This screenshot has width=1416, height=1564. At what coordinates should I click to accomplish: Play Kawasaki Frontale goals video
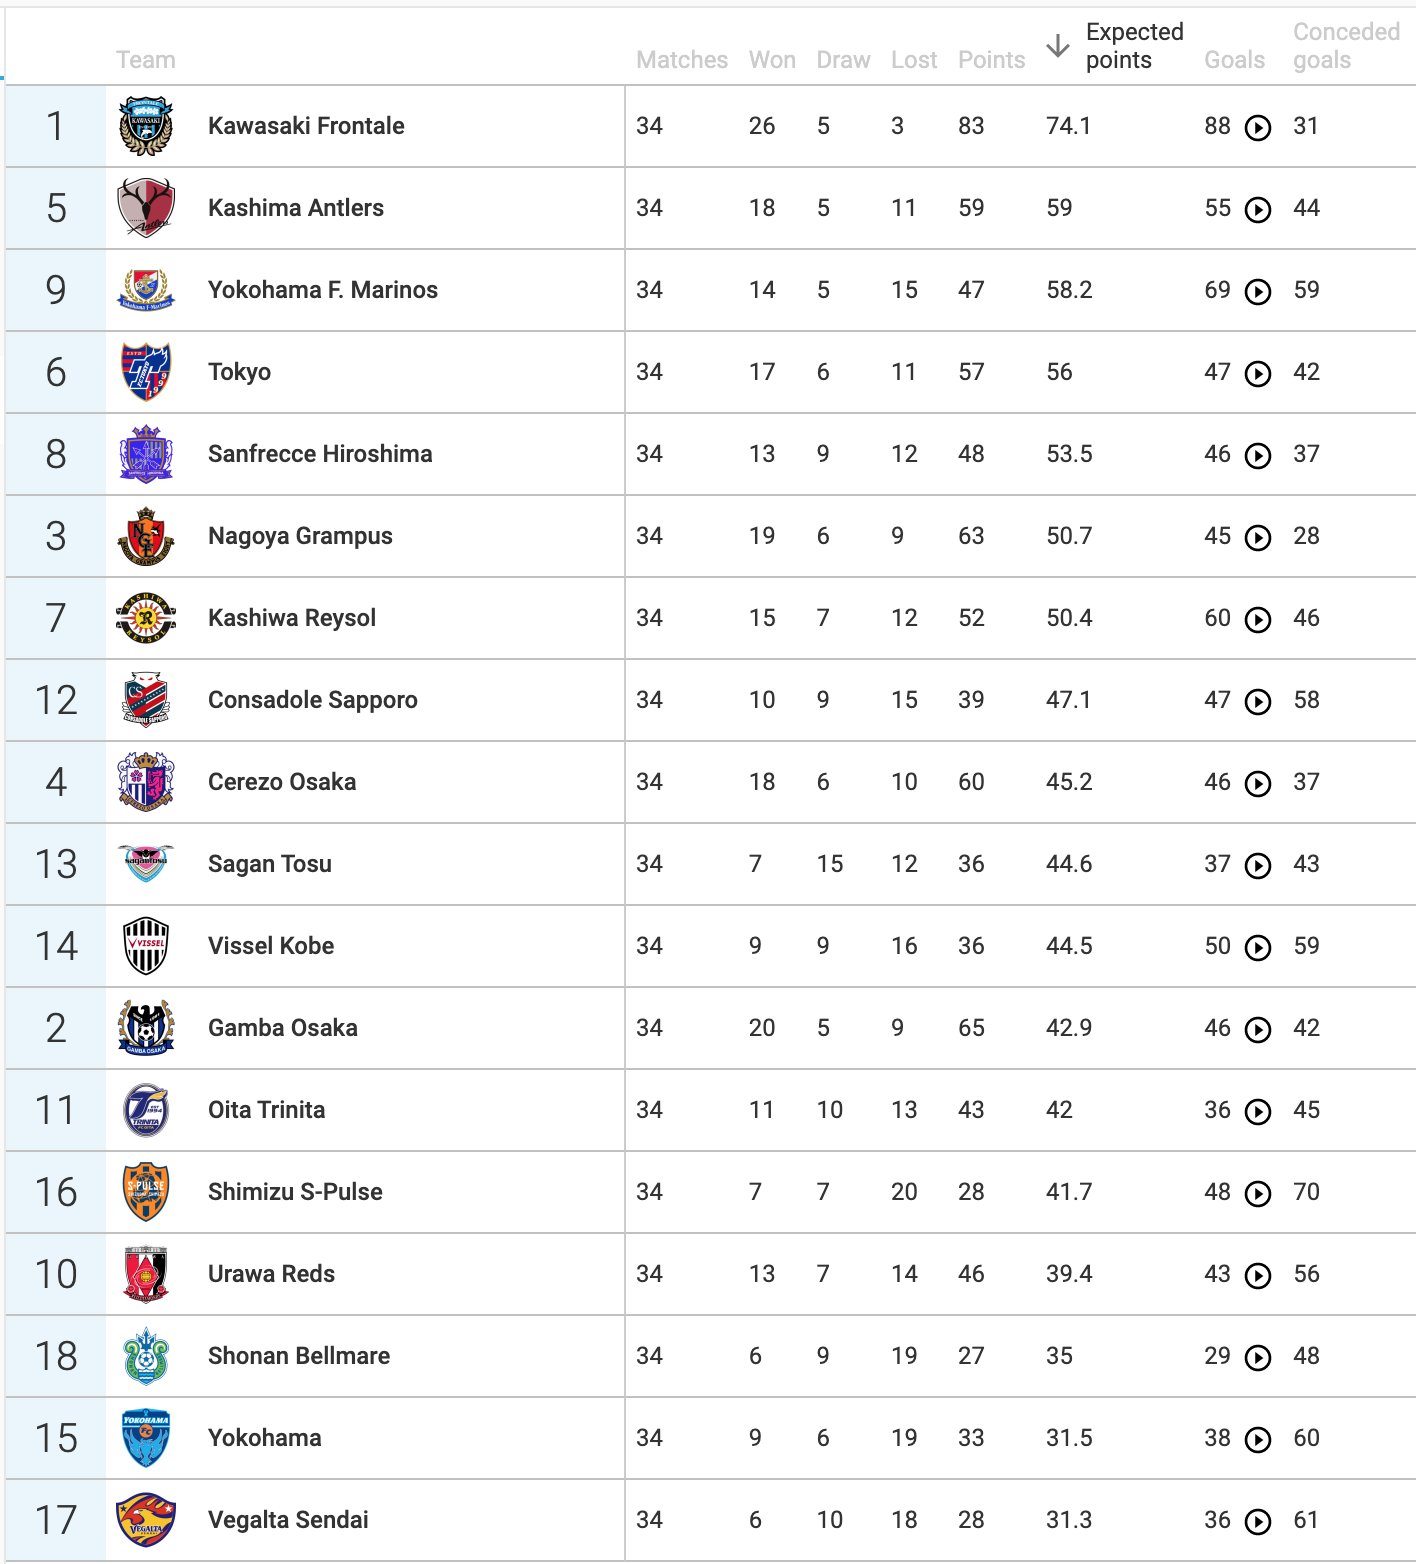[x=1258, y=127]
